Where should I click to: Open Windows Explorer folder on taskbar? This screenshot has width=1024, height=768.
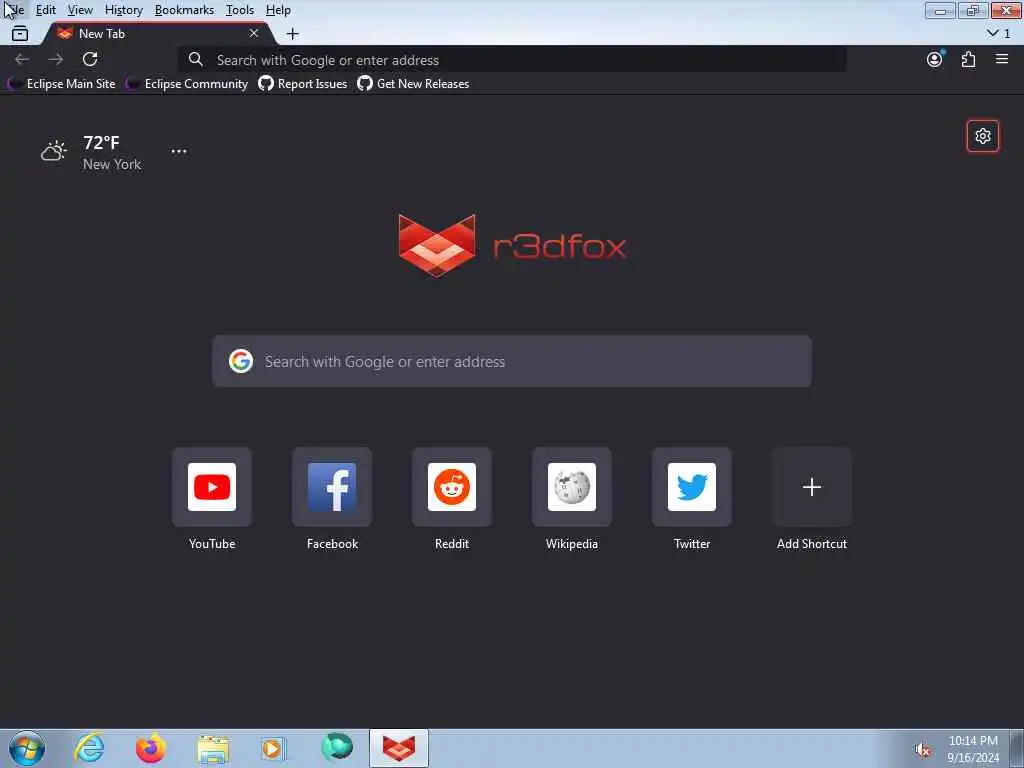click(x=213, y=748)
